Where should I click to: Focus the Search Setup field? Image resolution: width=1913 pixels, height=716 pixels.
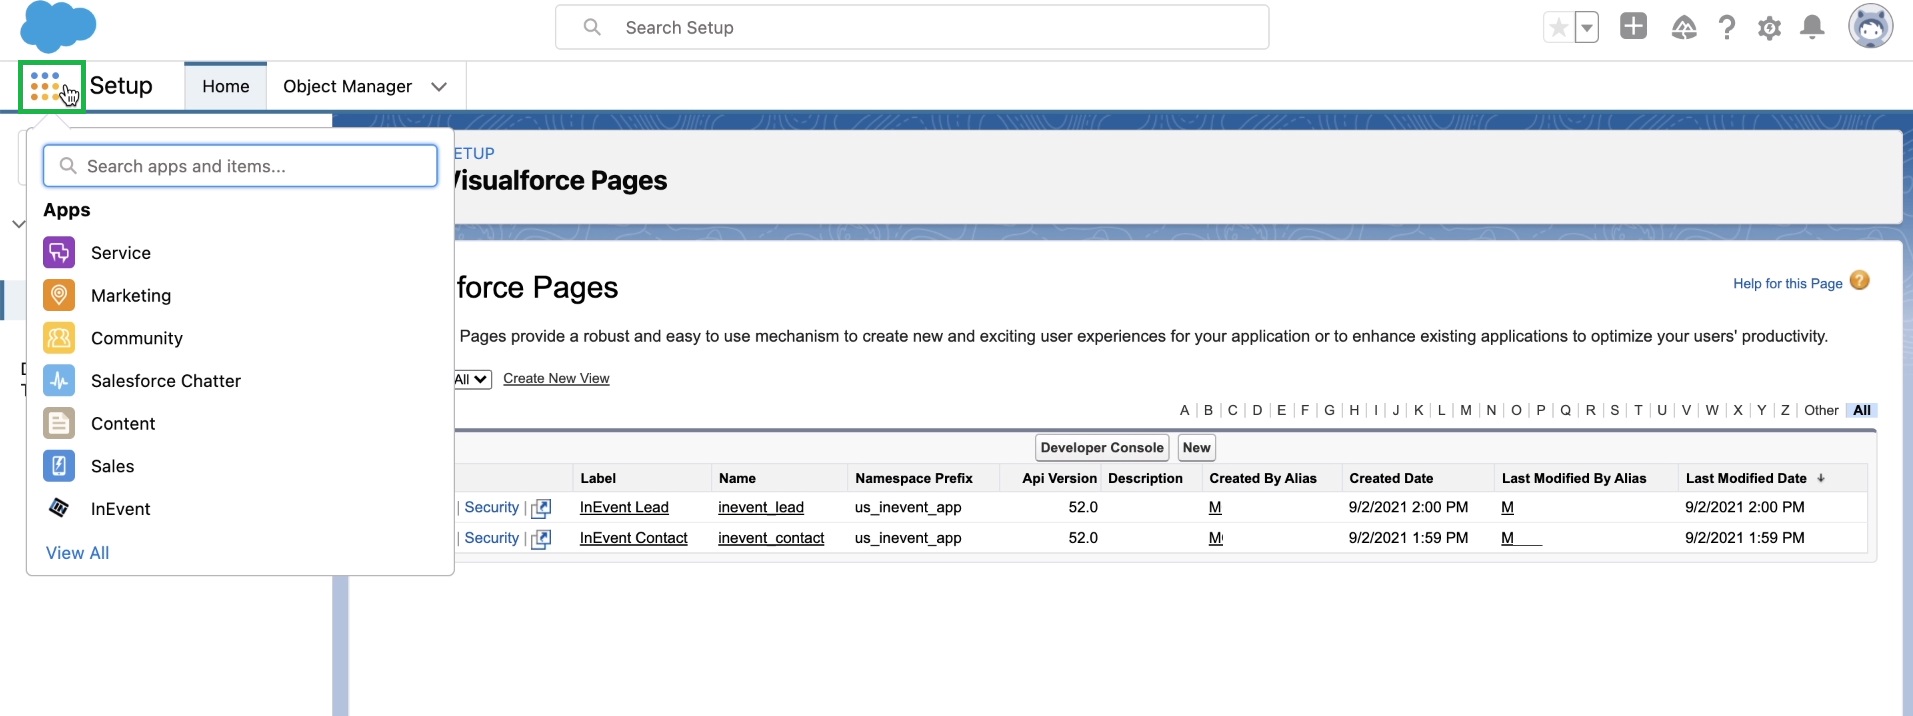(912, 27)
